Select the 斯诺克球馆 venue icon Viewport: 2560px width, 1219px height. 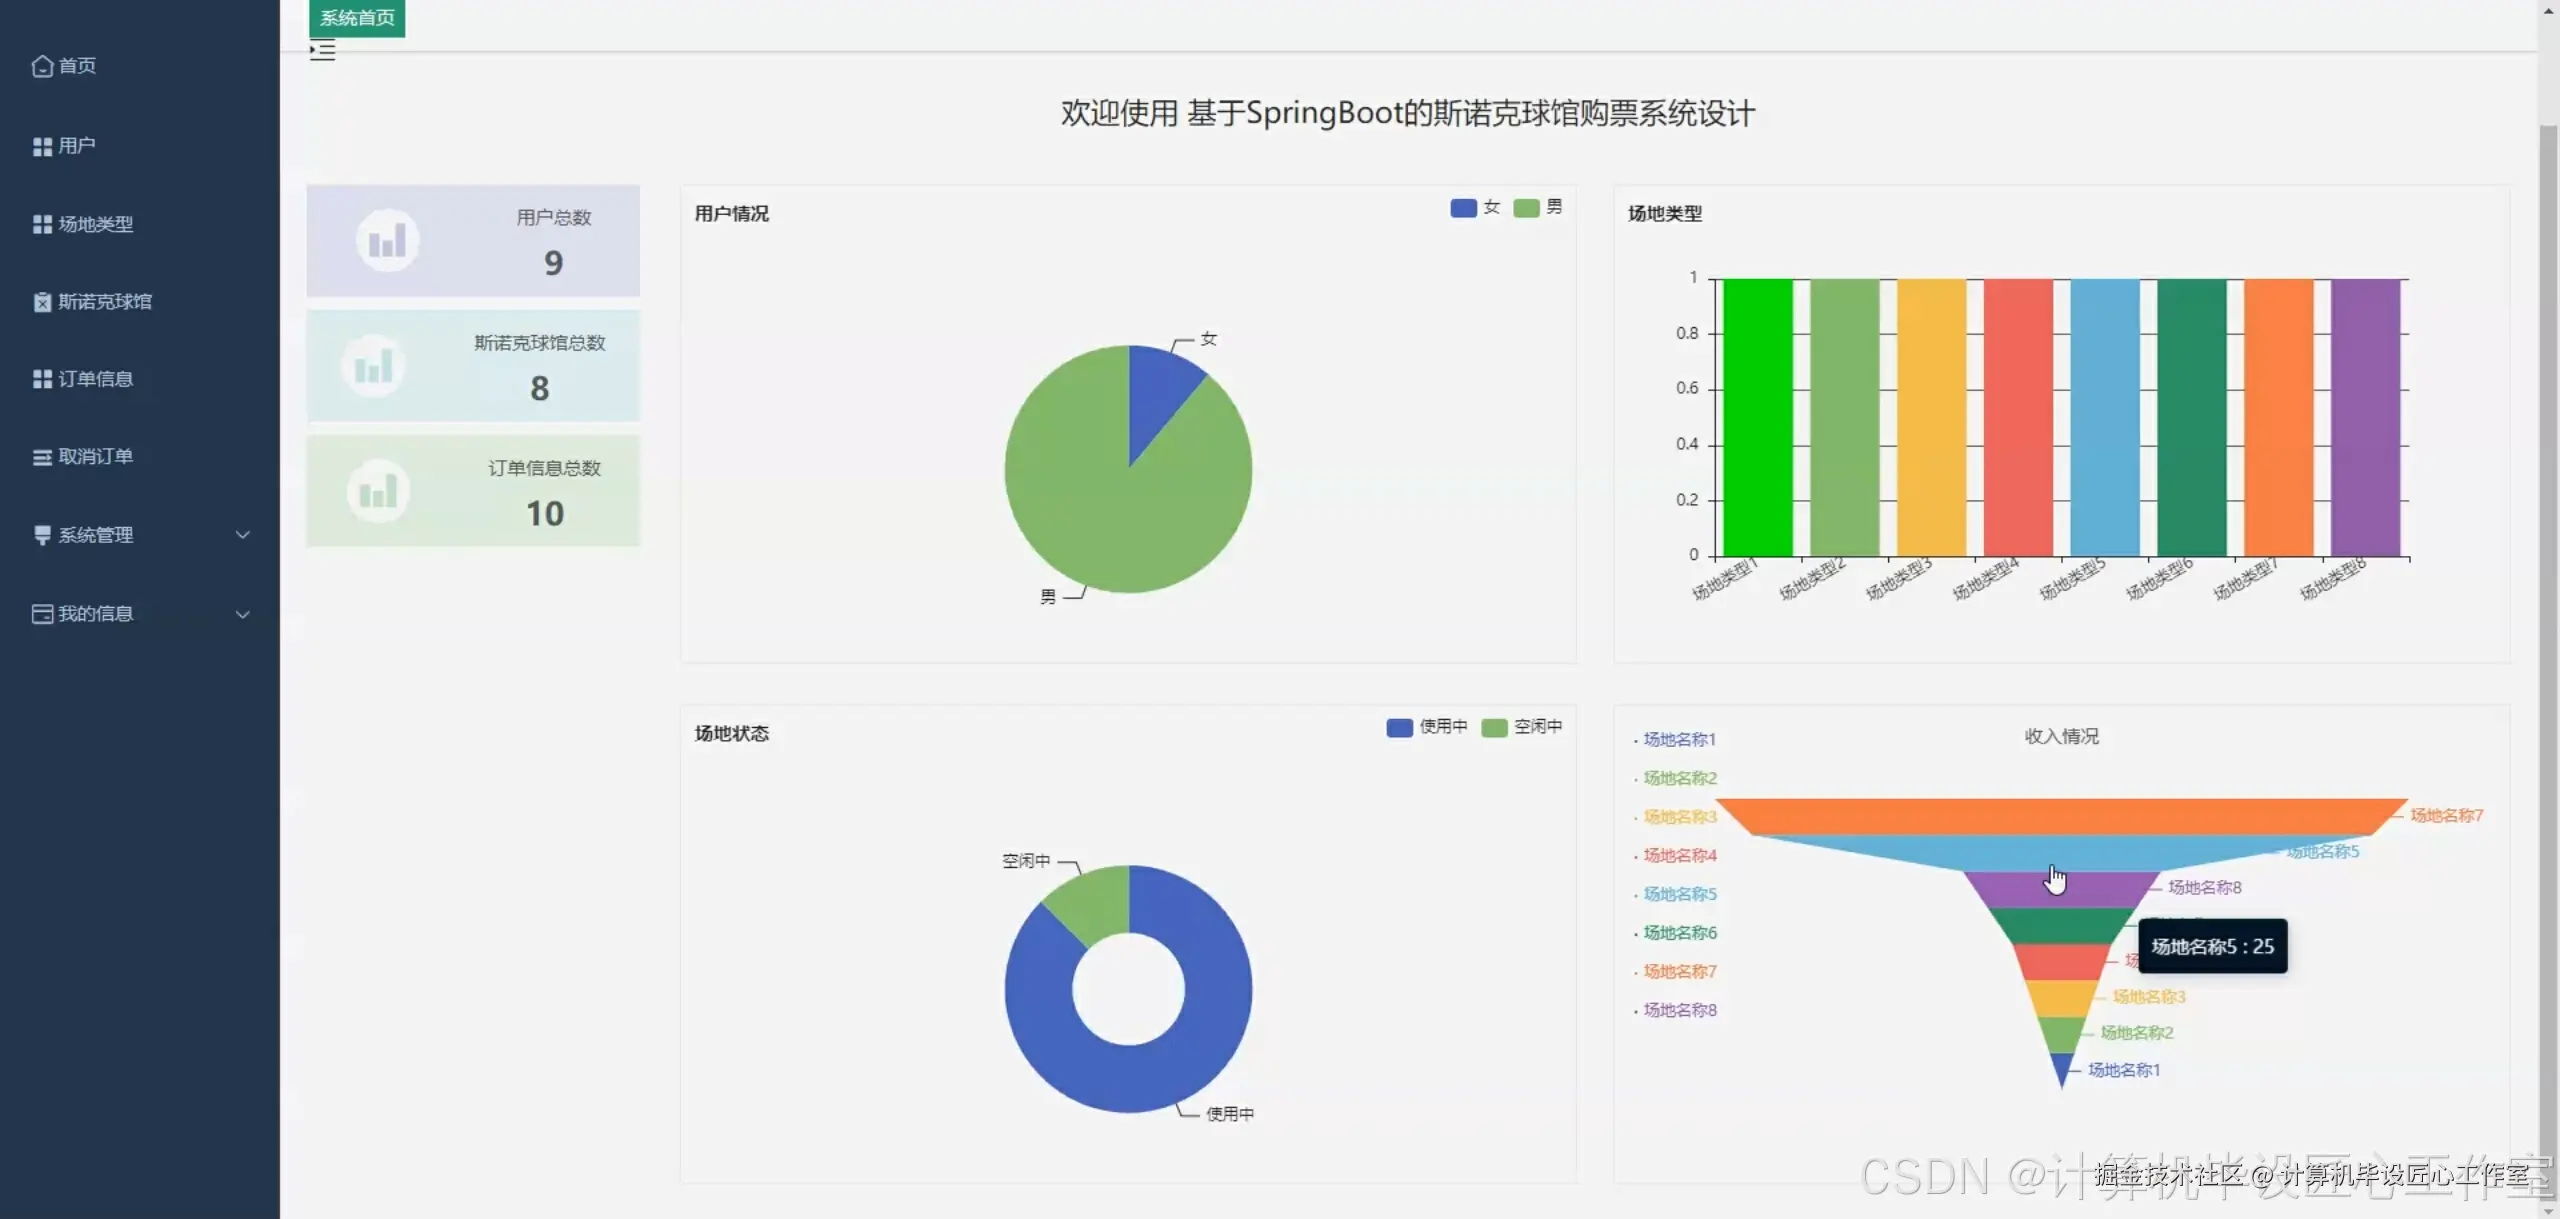tap(41, 301)
